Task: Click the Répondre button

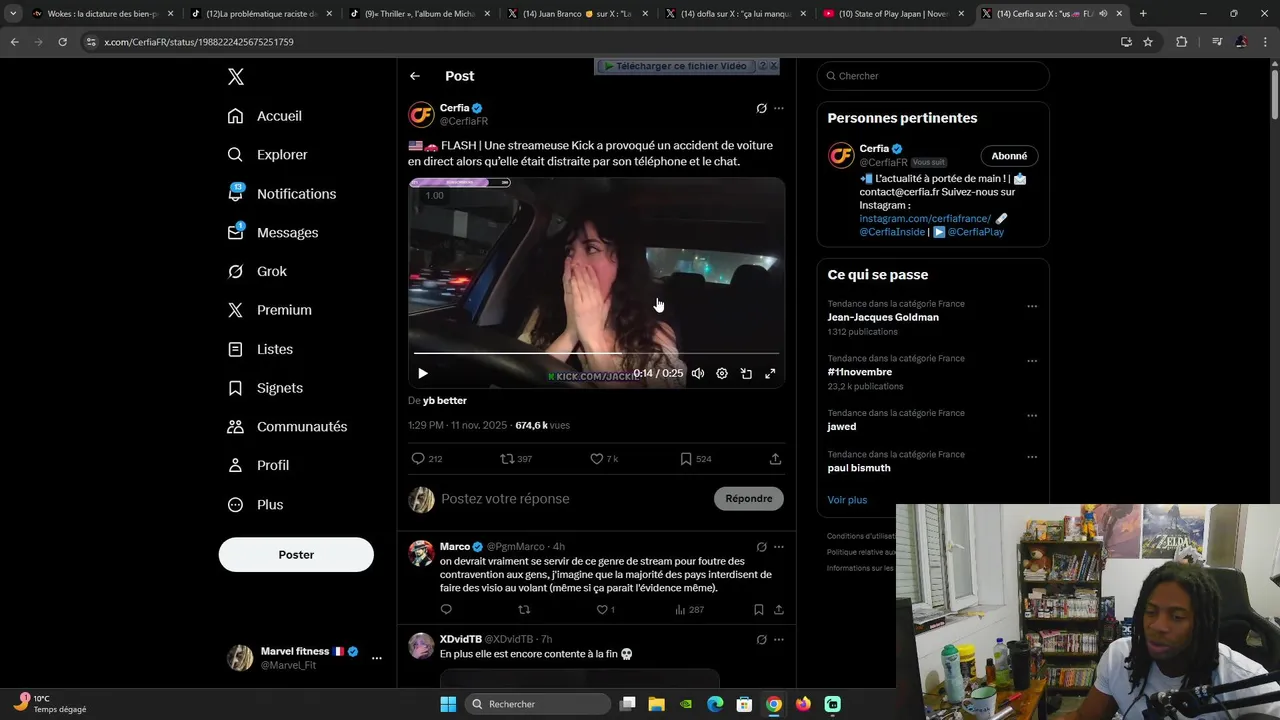Action: click(x=749, y=499)
